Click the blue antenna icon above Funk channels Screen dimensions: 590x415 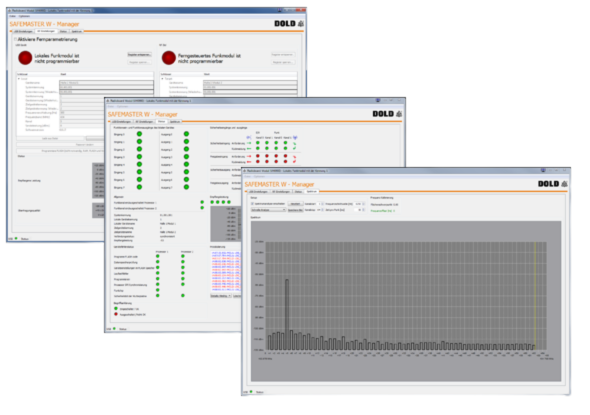[x=295, y=137]
